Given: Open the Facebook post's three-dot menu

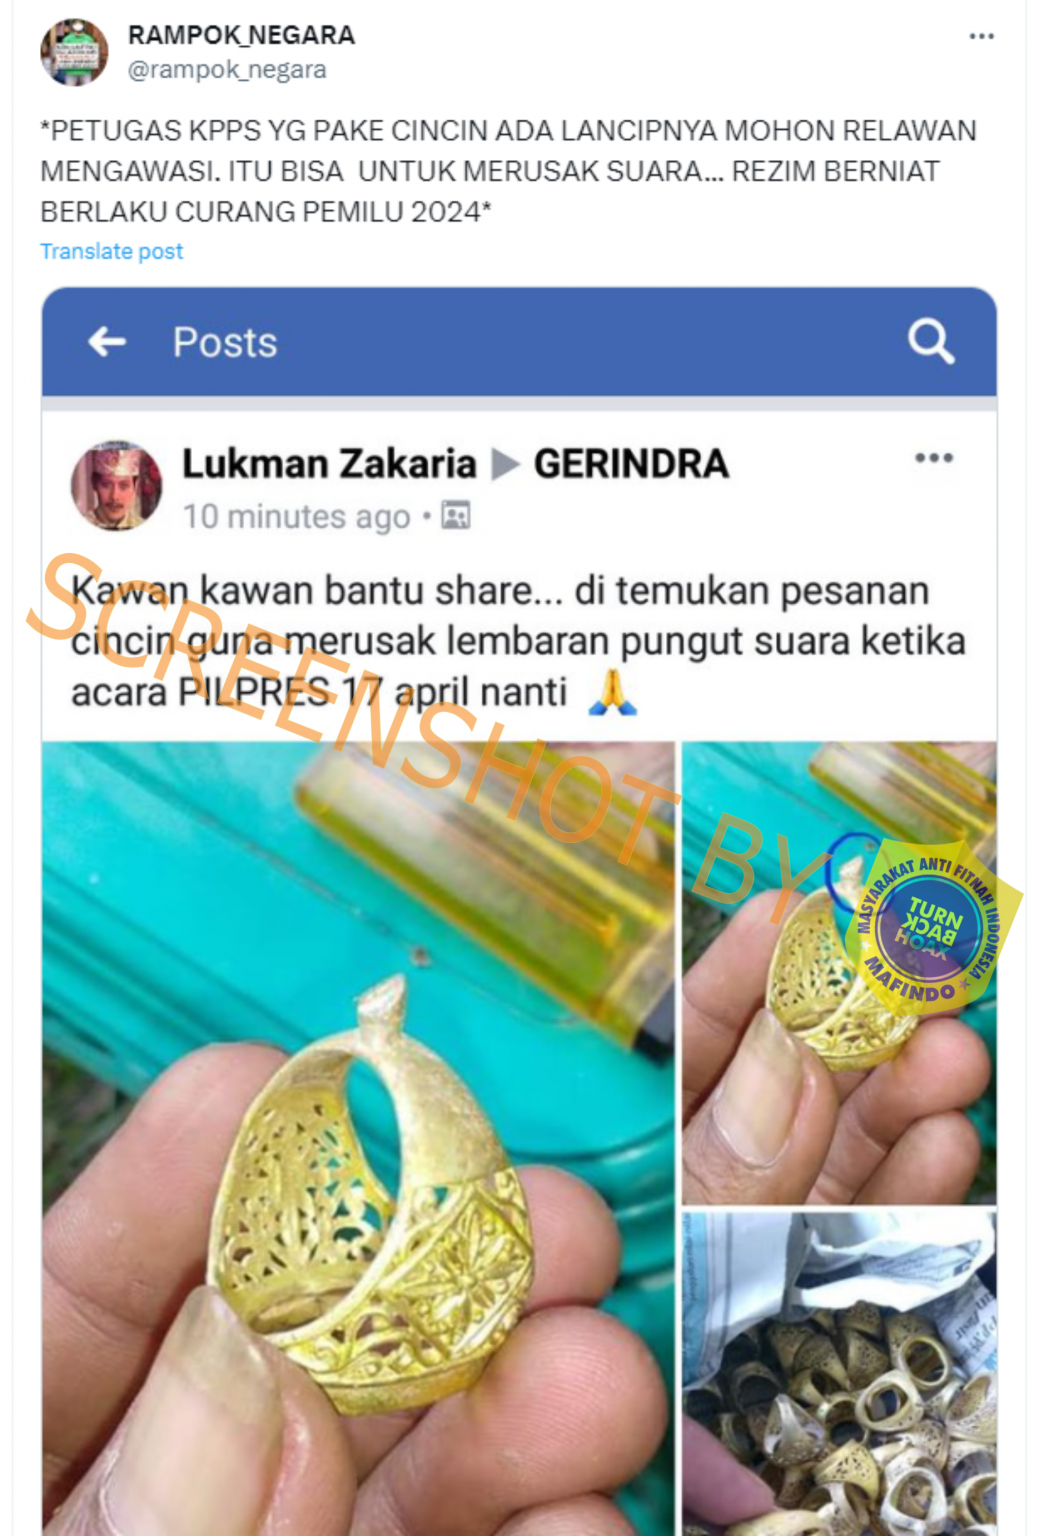Looking at the screenshot, I should pos(933,458).
